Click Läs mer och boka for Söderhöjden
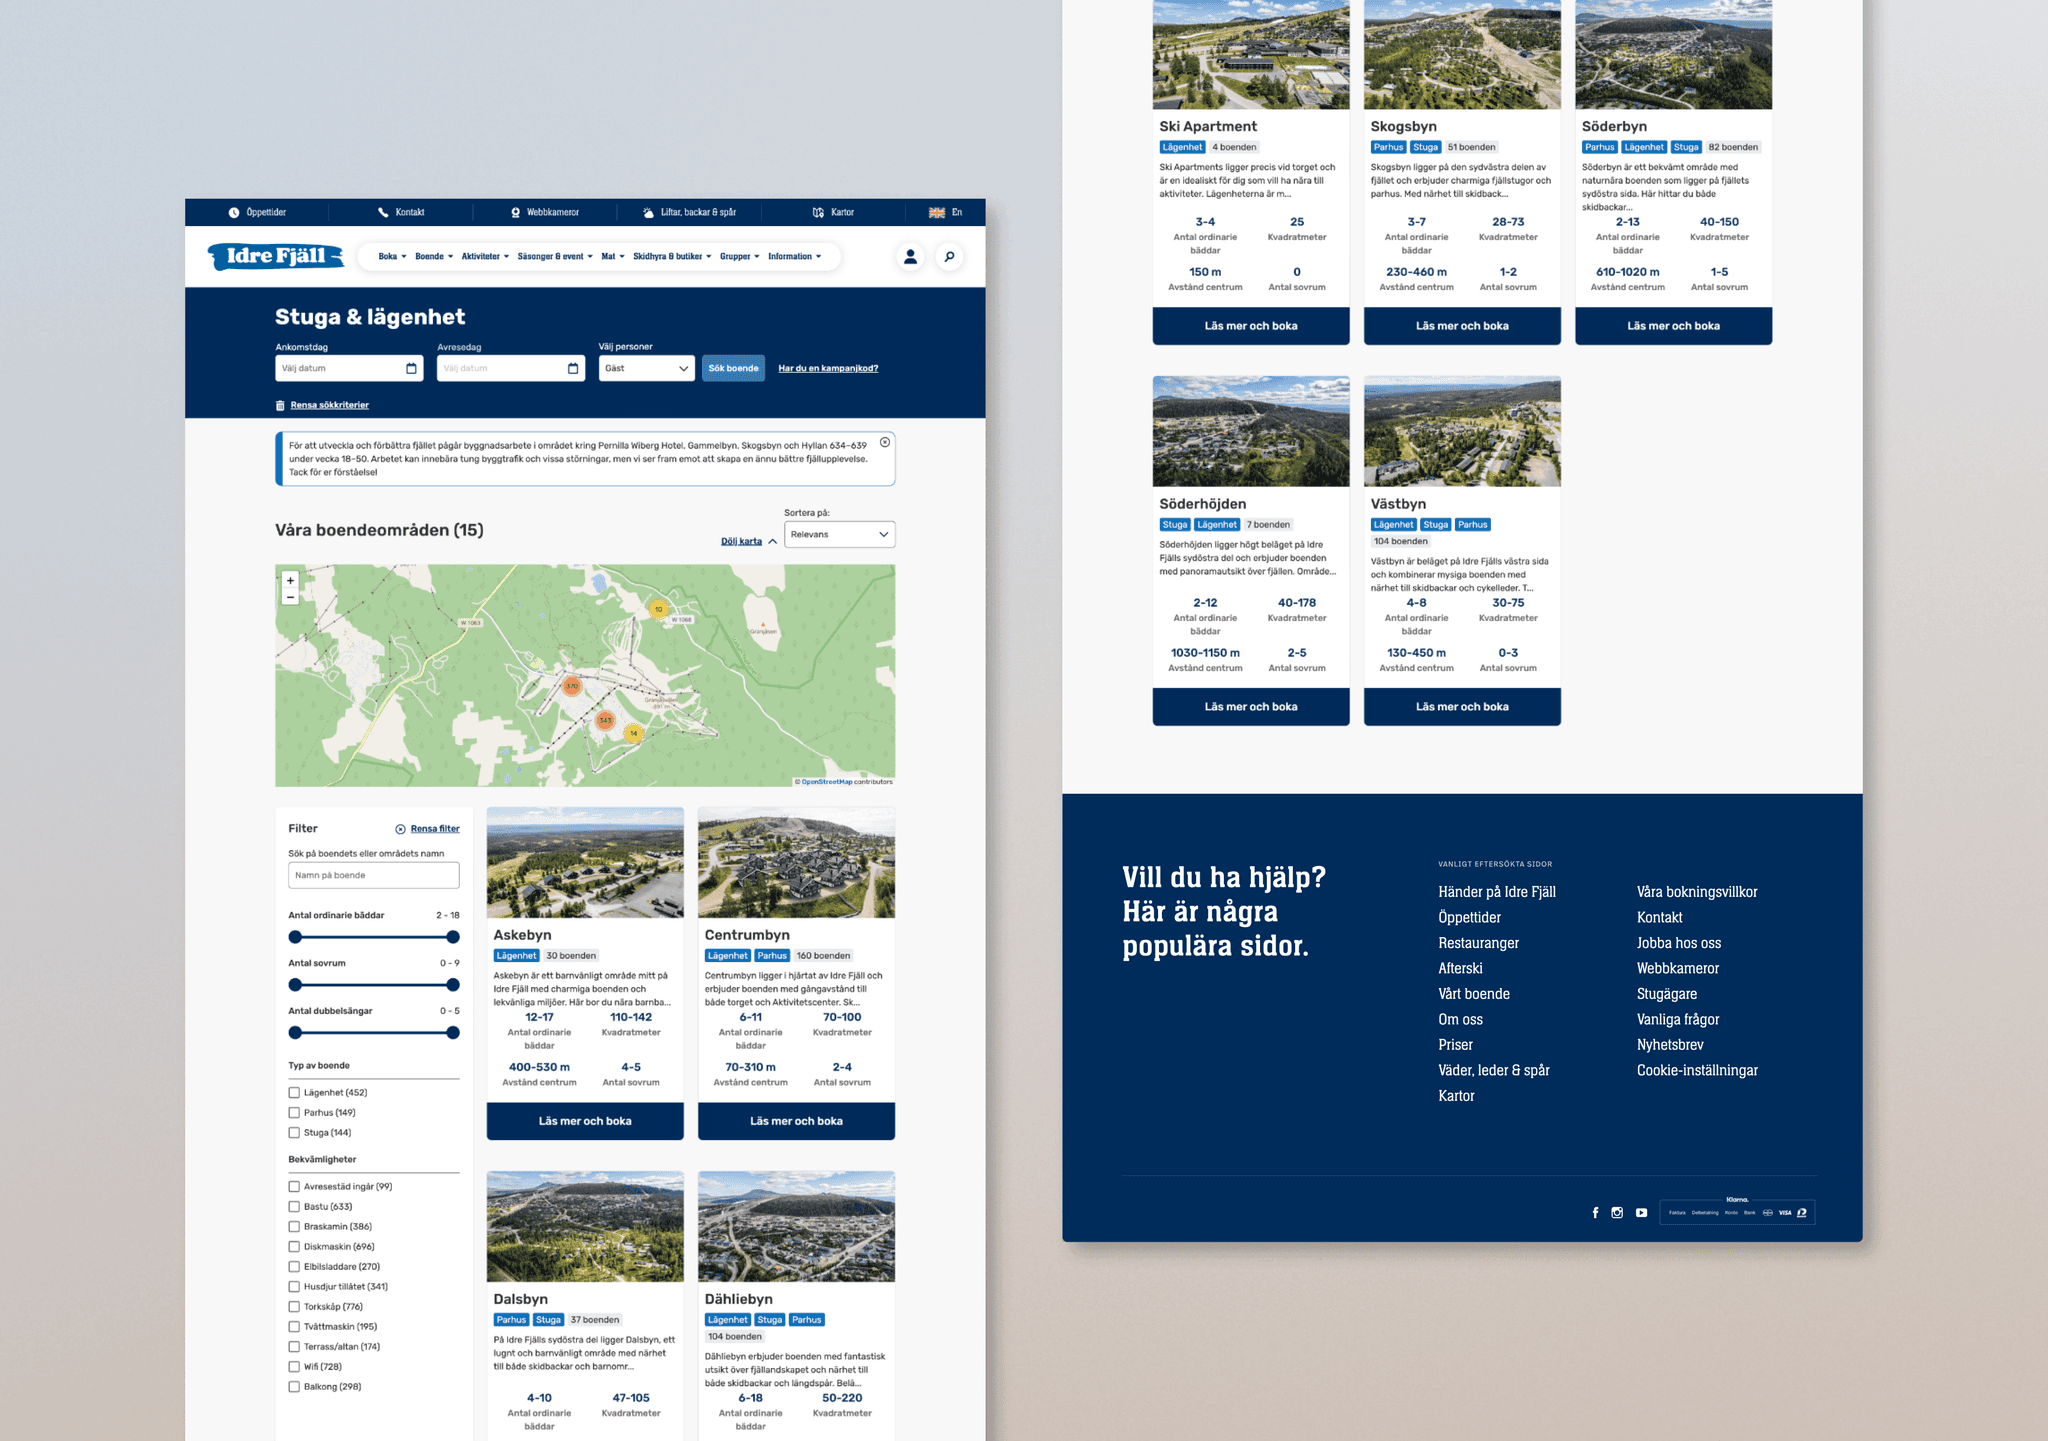Image resolution: width=2048 pixels, height=1441 pixels. tap(1251, 707)
